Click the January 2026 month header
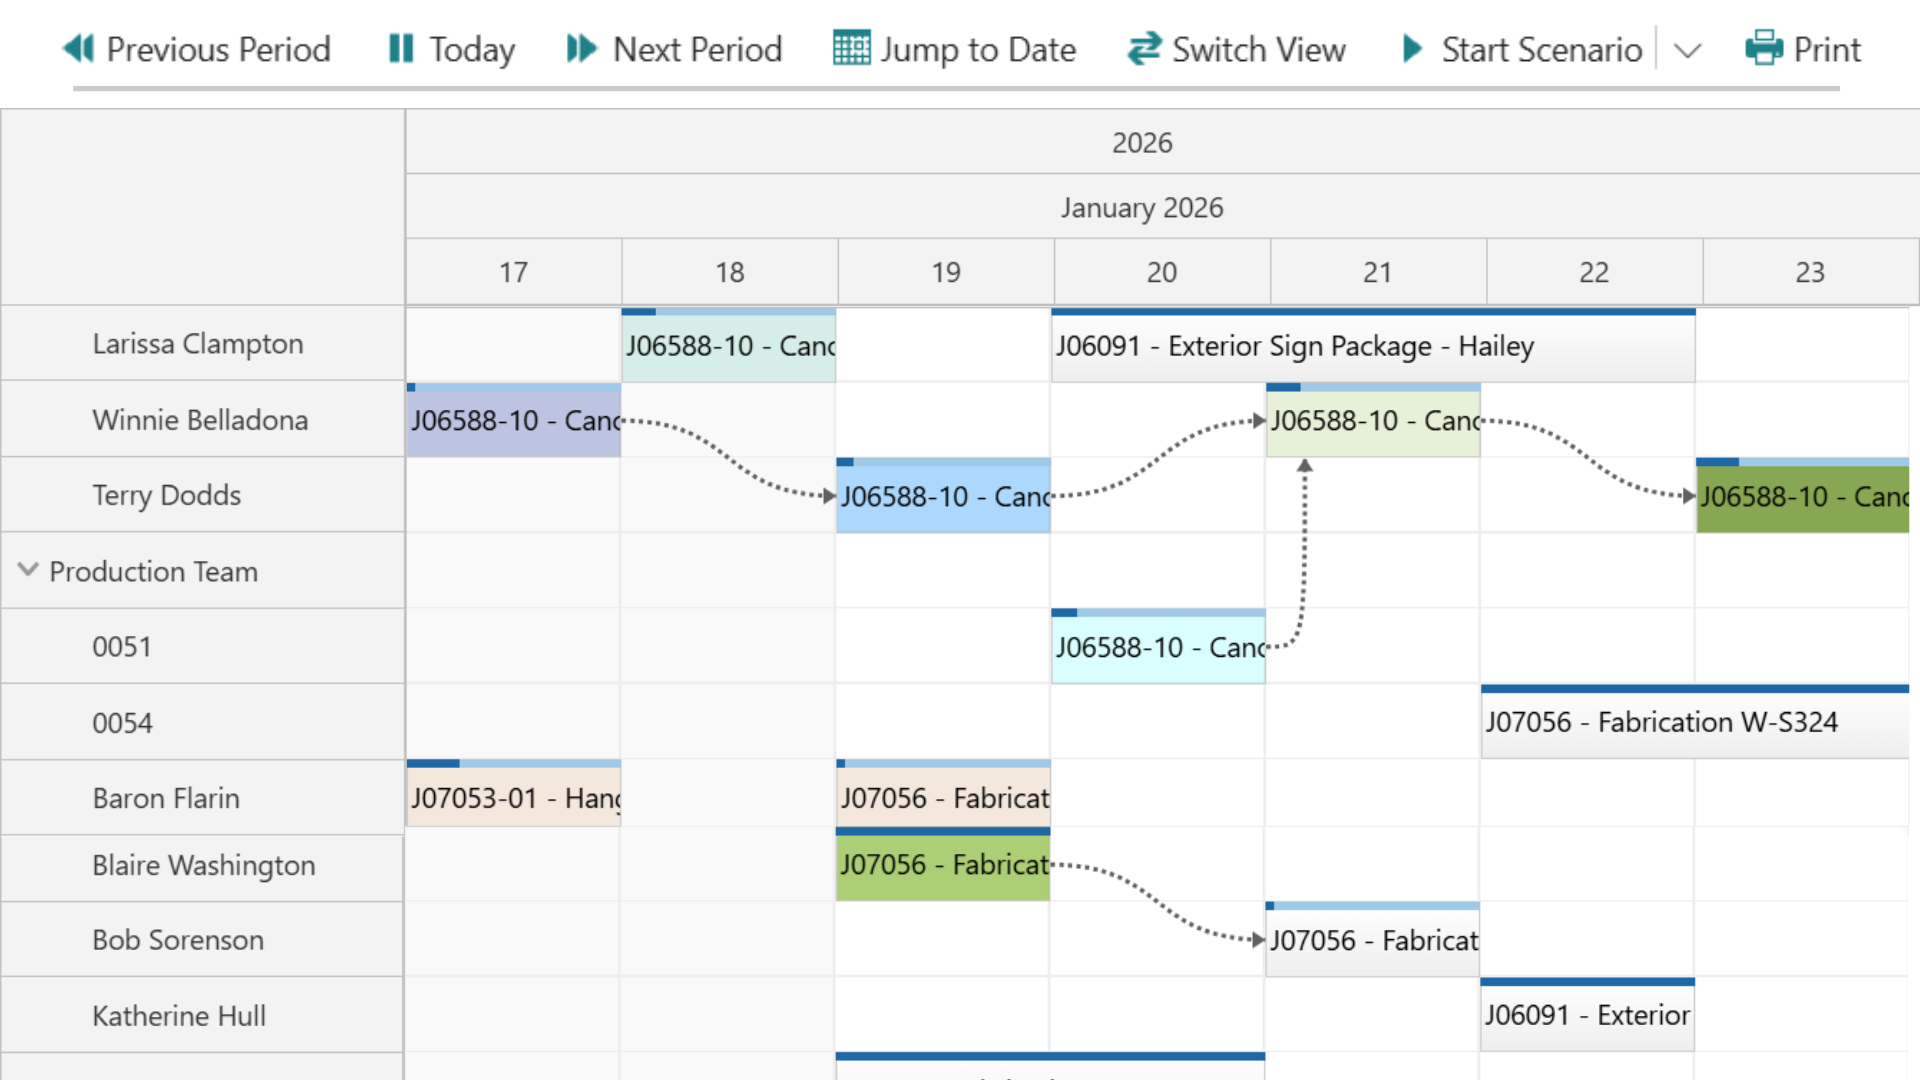1920x1080 pixels. (1142, 208)
